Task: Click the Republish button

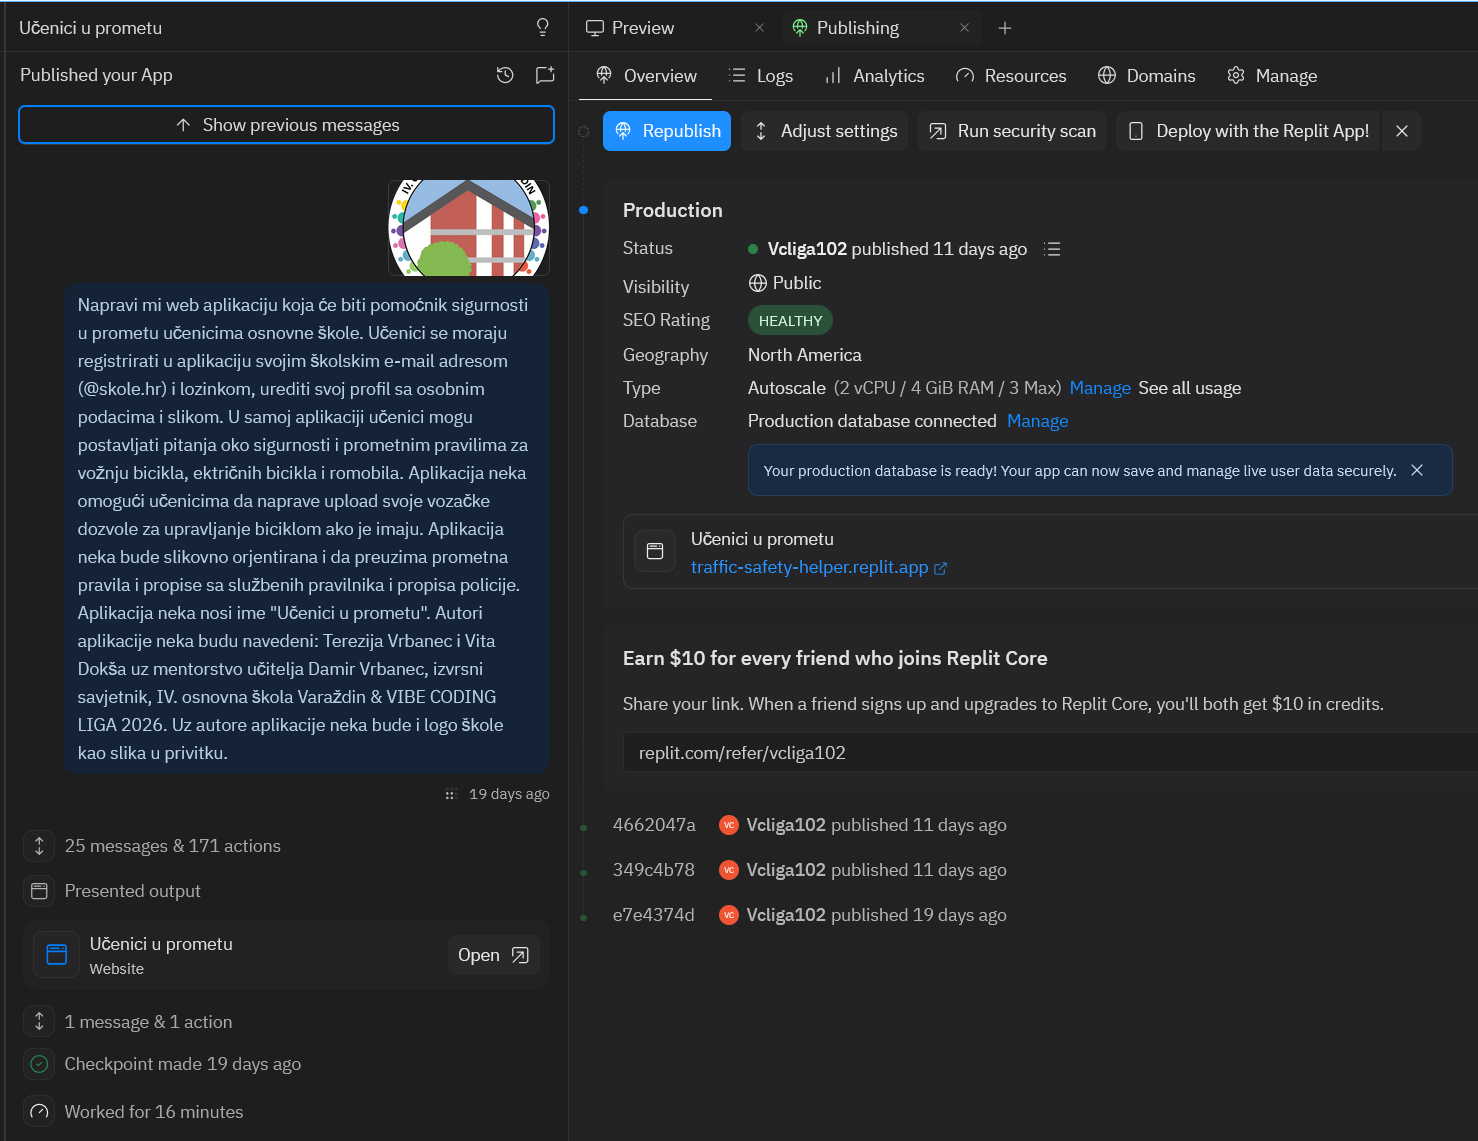Action: 667,131
